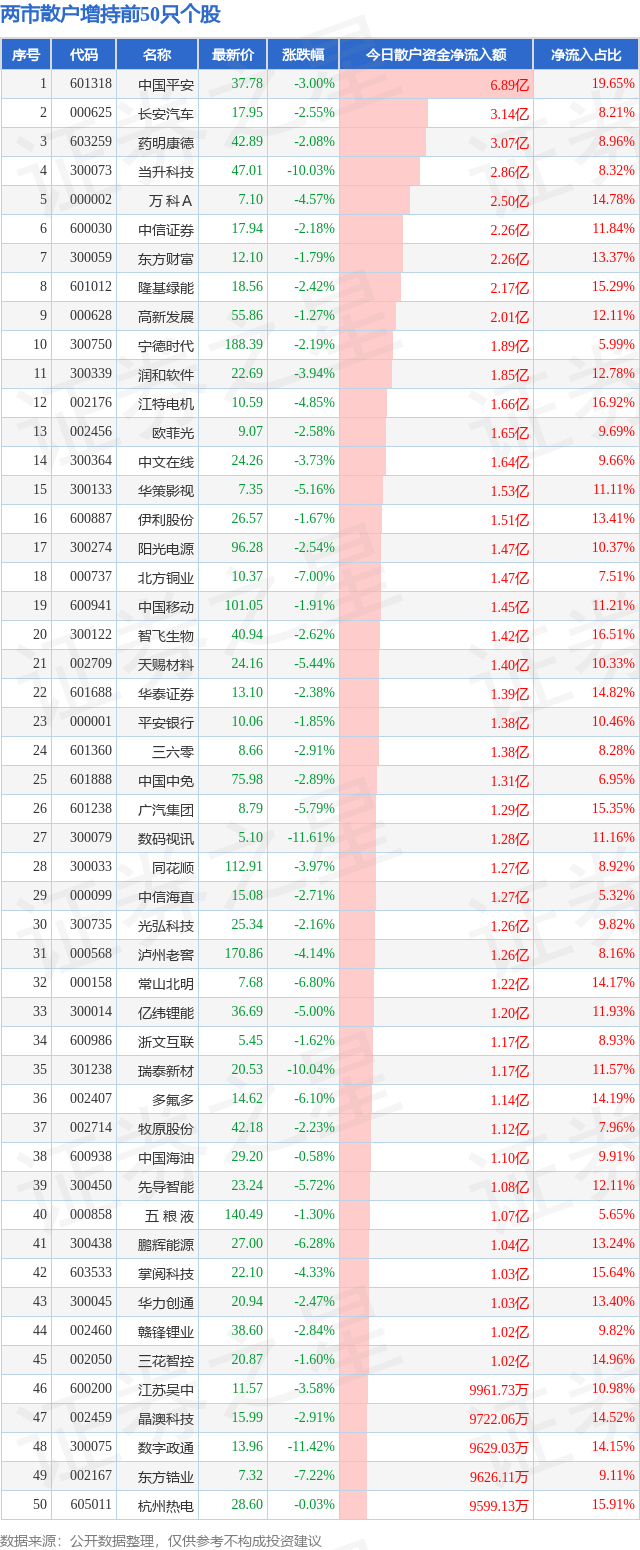Click the price 101.05
640x1550 pixels.
point(245,607)
